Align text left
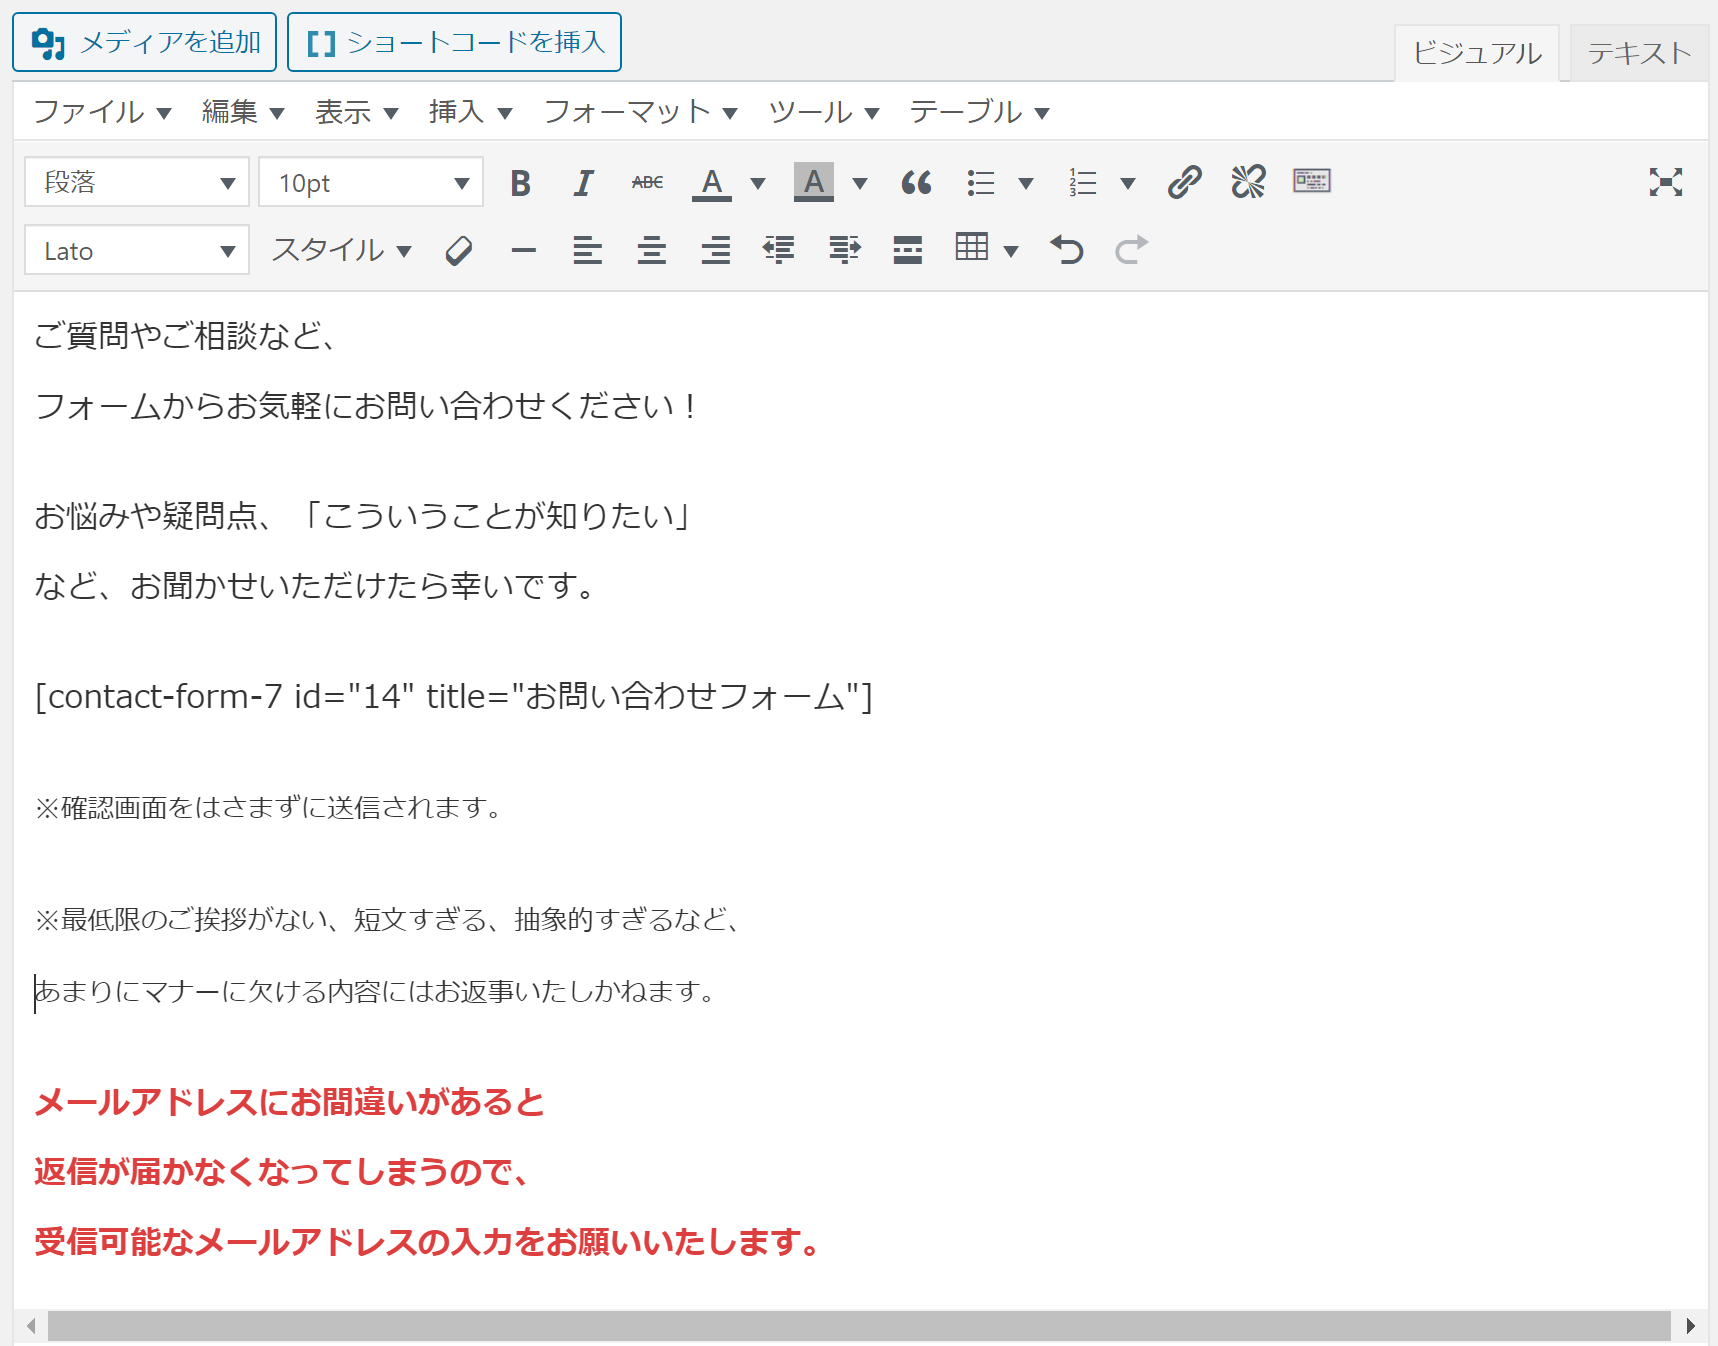The width and height of the screenshot is (1718, 1346). pyautogui.click(x=588, y=250)
